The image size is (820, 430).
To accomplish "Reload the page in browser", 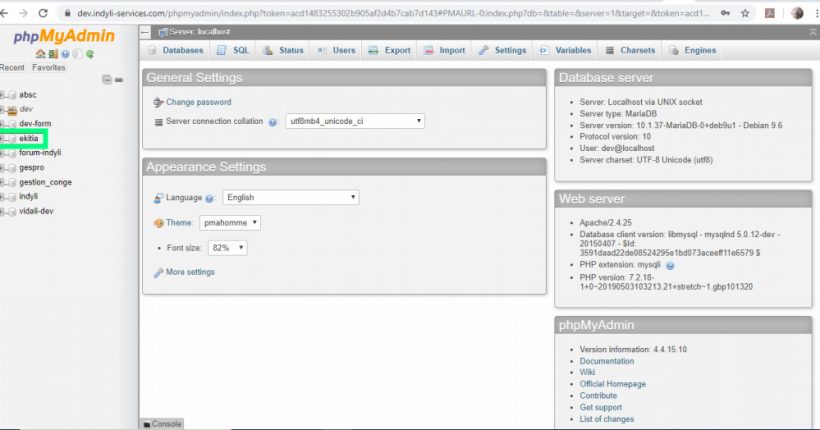I will tap(43, 13).
